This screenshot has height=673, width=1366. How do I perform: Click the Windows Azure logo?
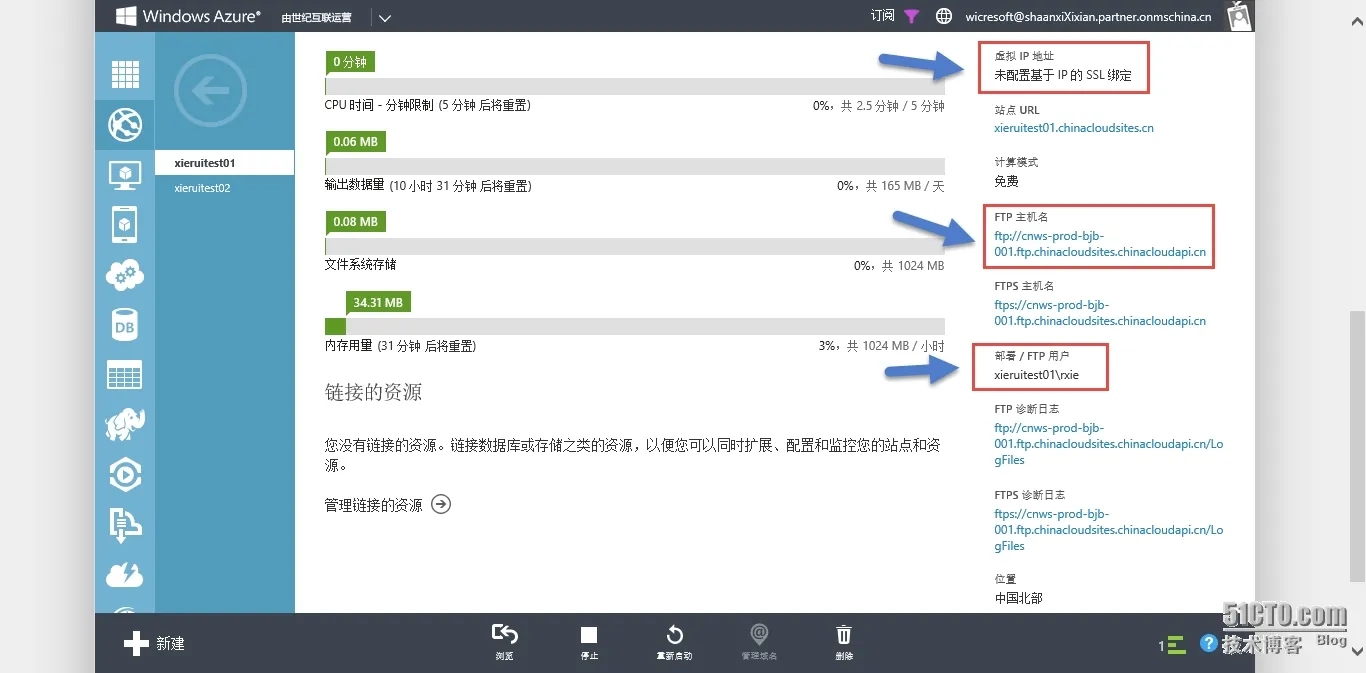click(188, 16)
